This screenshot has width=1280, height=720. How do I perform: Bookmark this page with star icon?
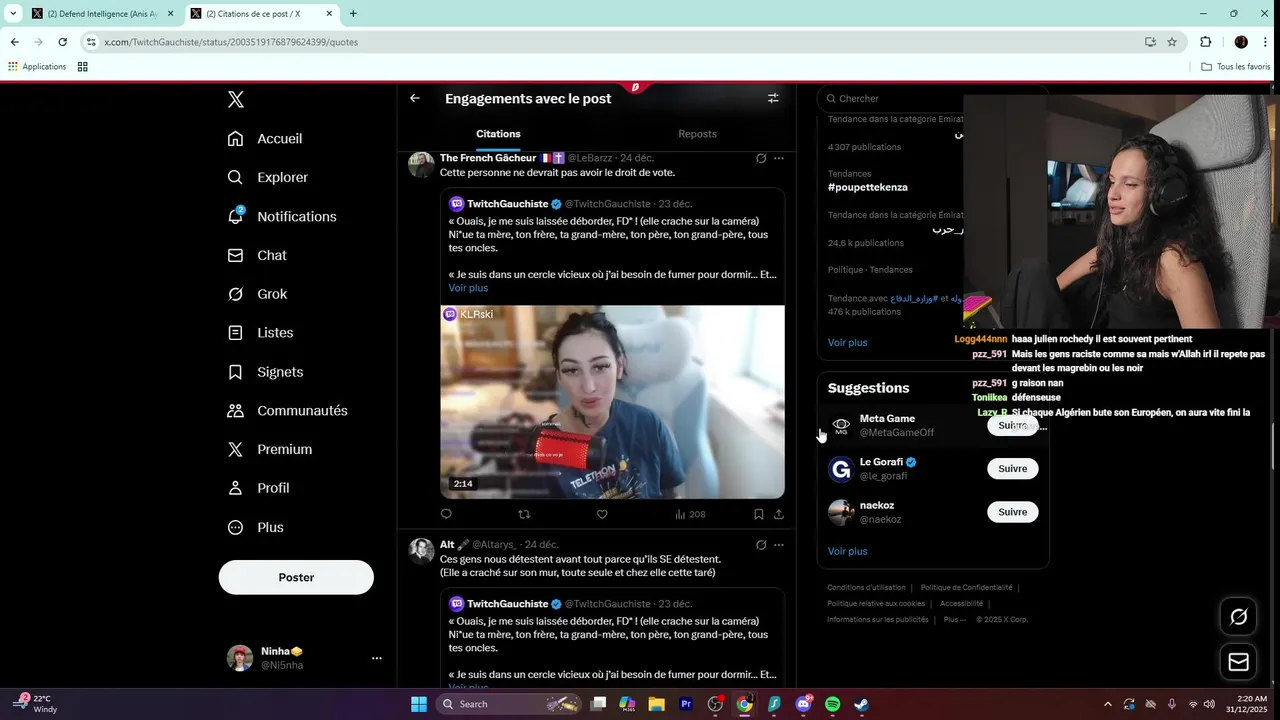(1172, 42)
